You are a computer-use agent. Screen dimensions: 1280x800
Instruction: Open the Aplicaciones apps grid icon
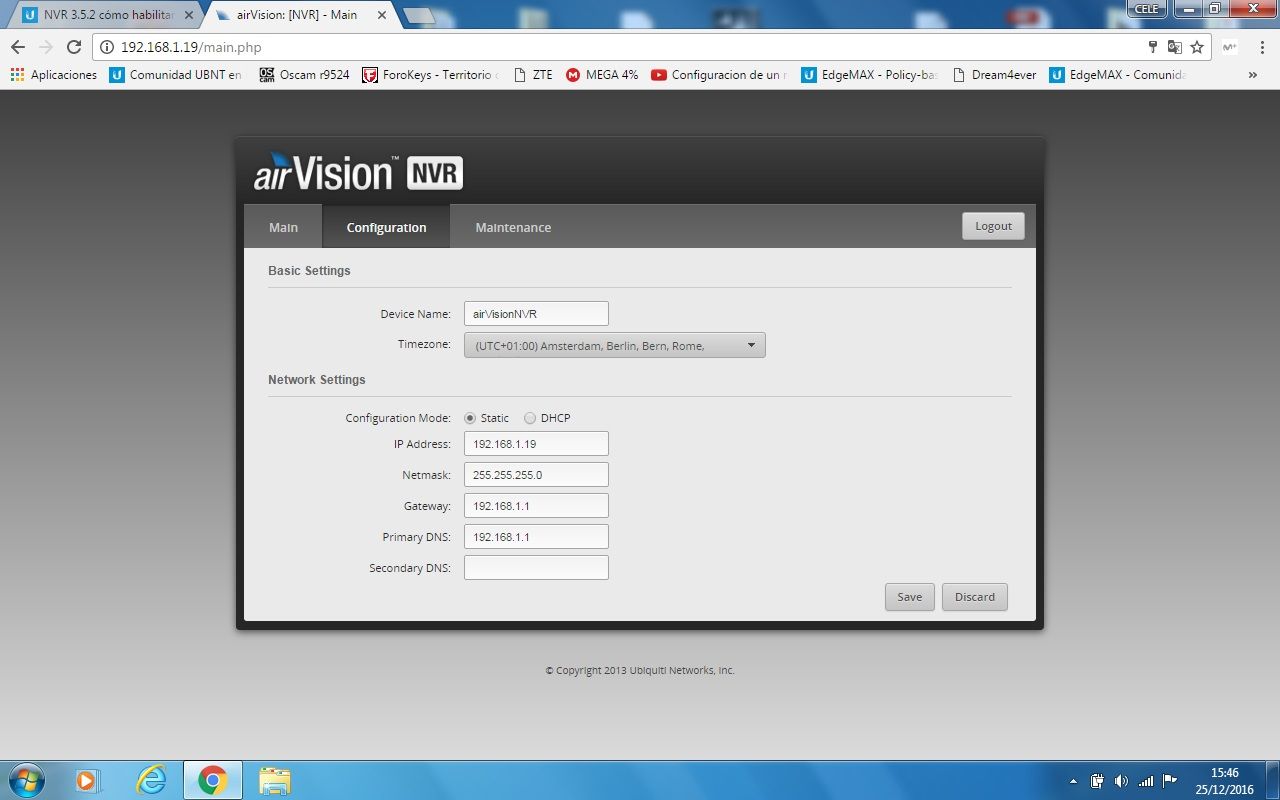[17, 75]
